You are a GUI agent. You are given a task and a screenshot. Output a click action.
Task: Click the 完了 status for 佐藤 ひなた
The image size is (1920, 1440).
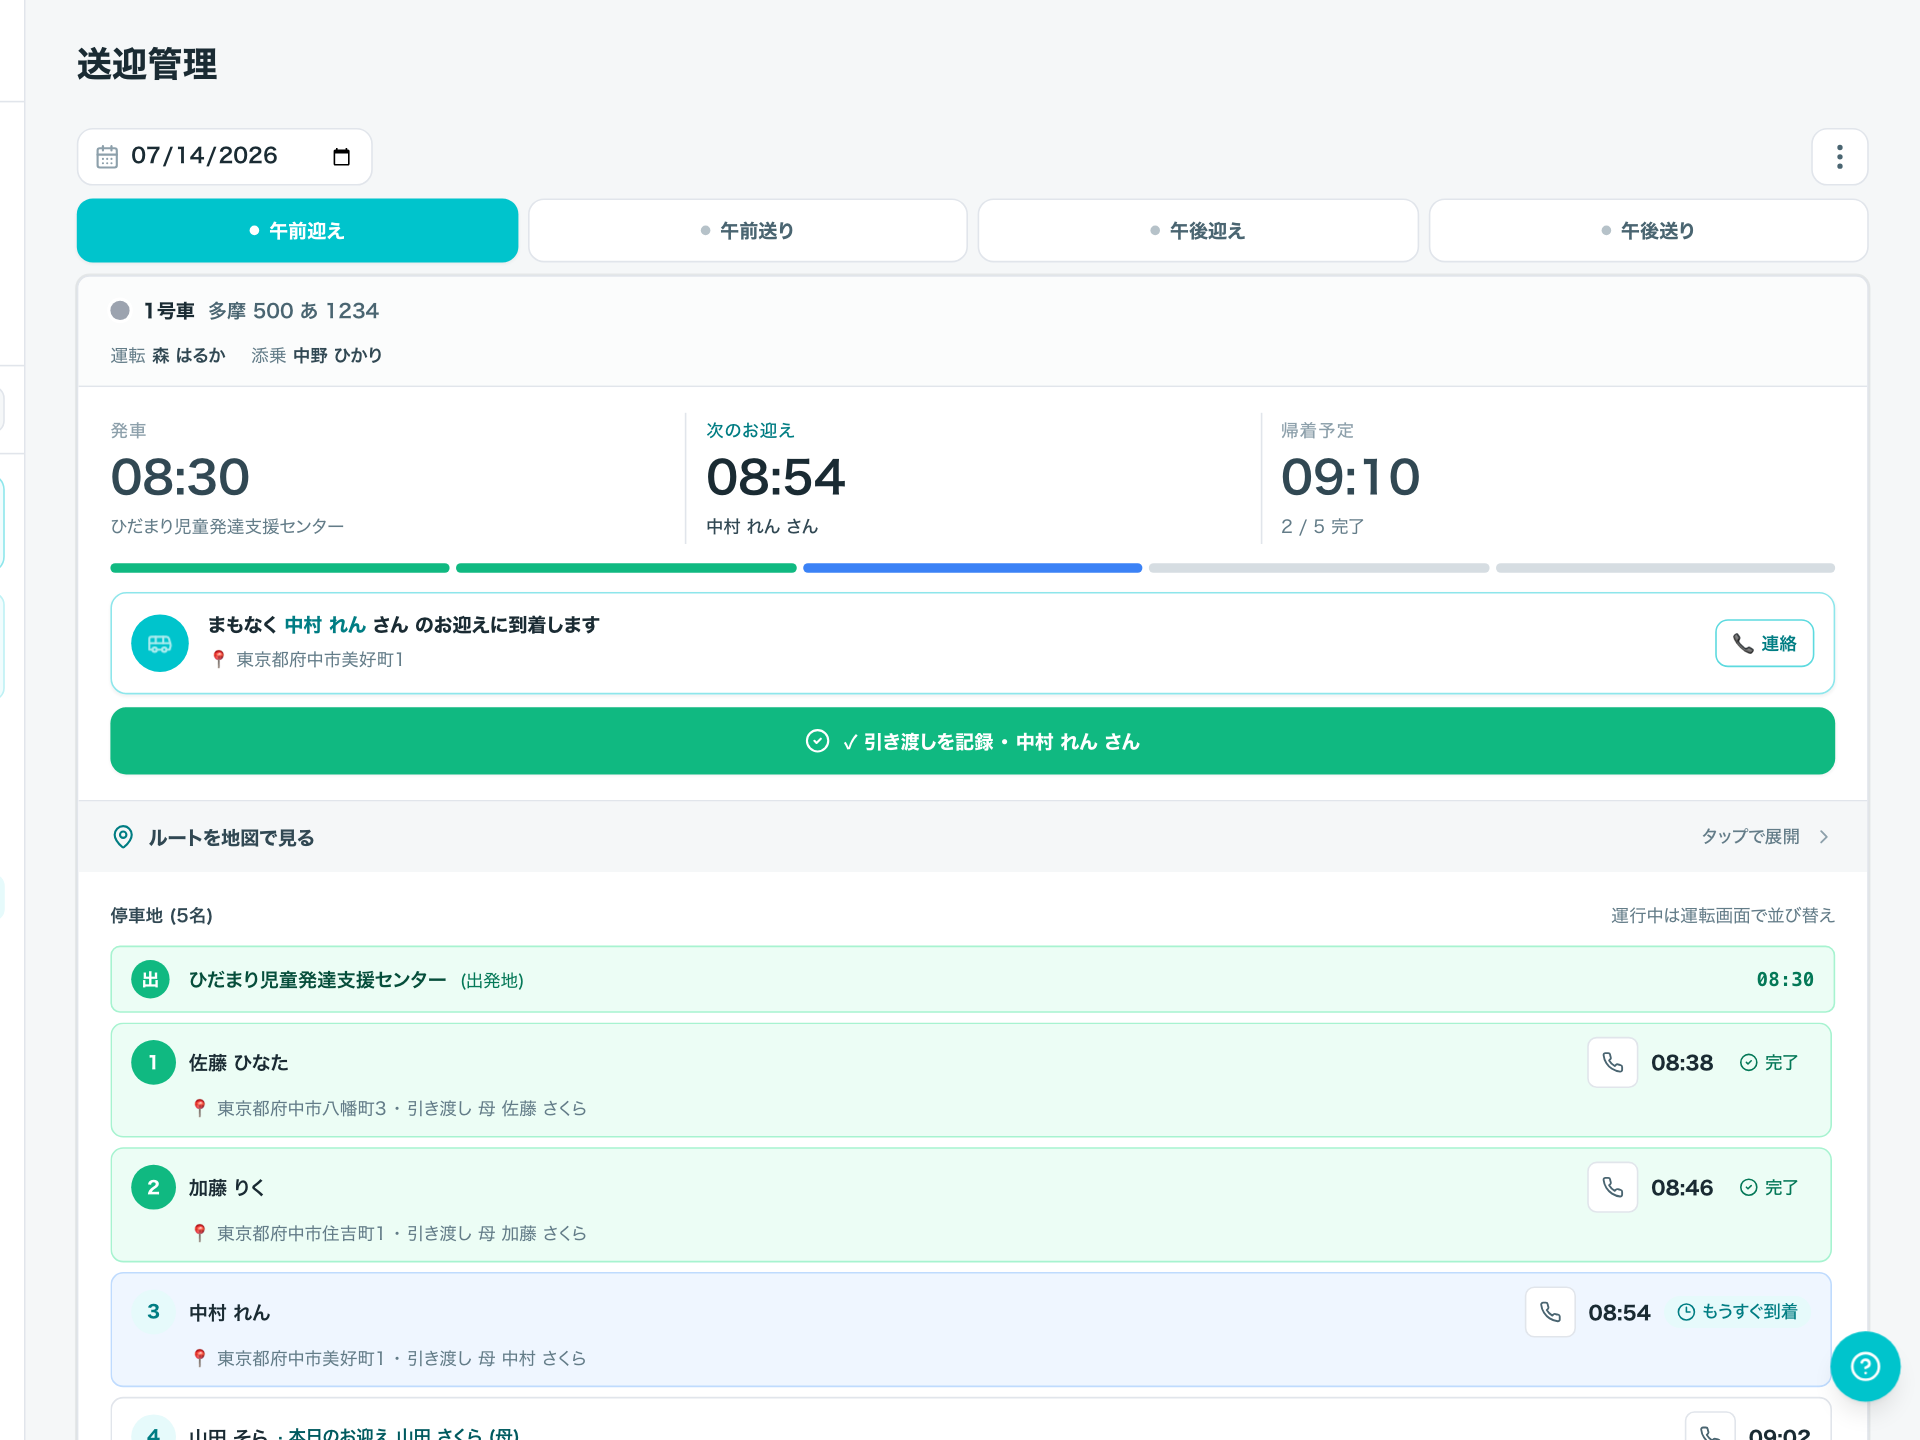[x=1769, y=1062]
